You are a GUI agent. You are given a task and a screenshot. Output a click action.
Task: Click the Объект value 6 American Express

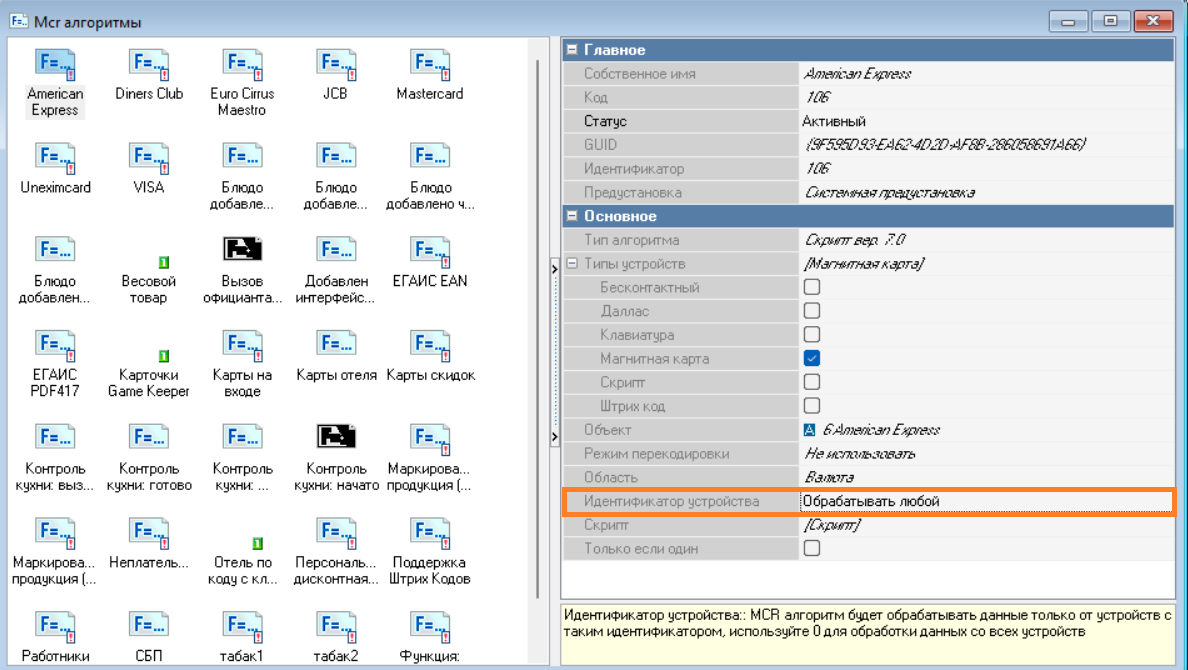(x=880, y=430)
